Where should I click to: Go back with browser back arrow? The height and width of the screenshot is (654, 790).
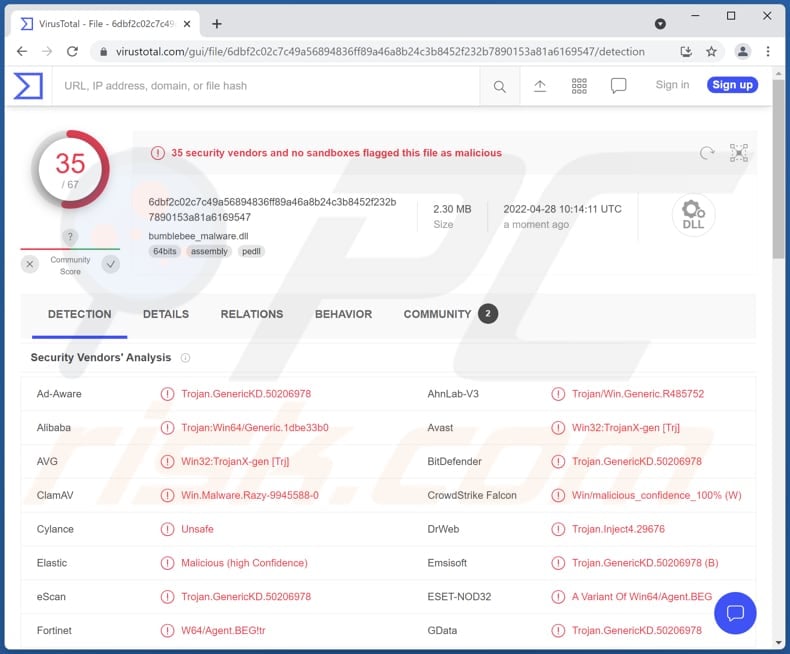pyautogui.click(x=22, y=51)
